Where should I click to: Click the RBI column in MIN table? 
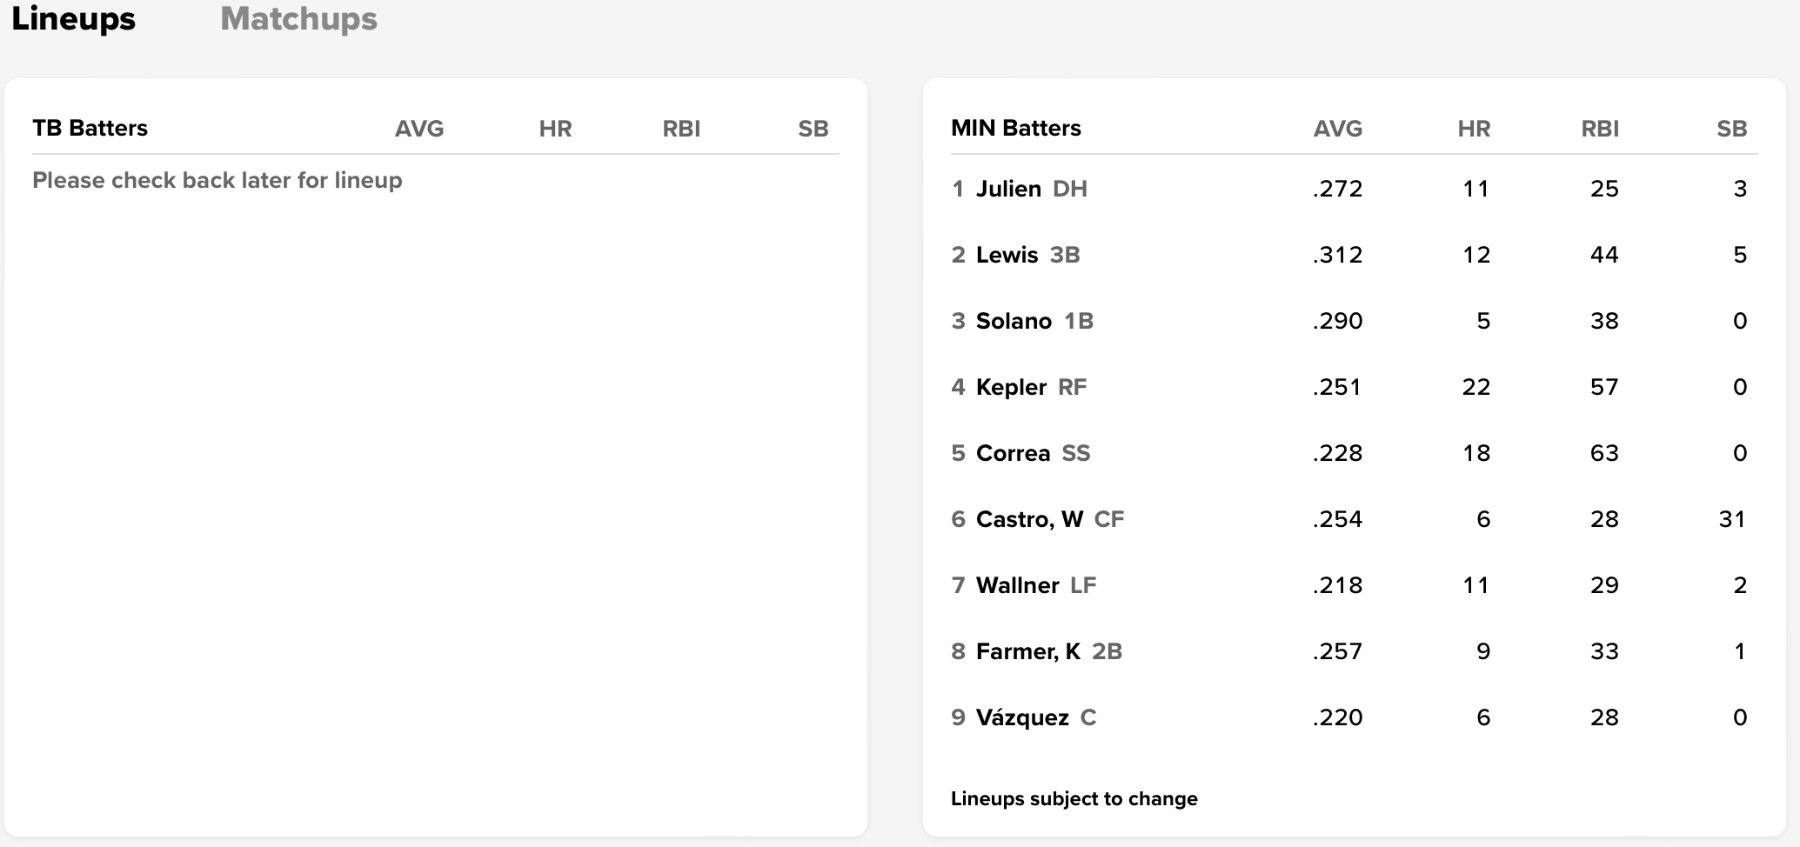pos(1599,129)
